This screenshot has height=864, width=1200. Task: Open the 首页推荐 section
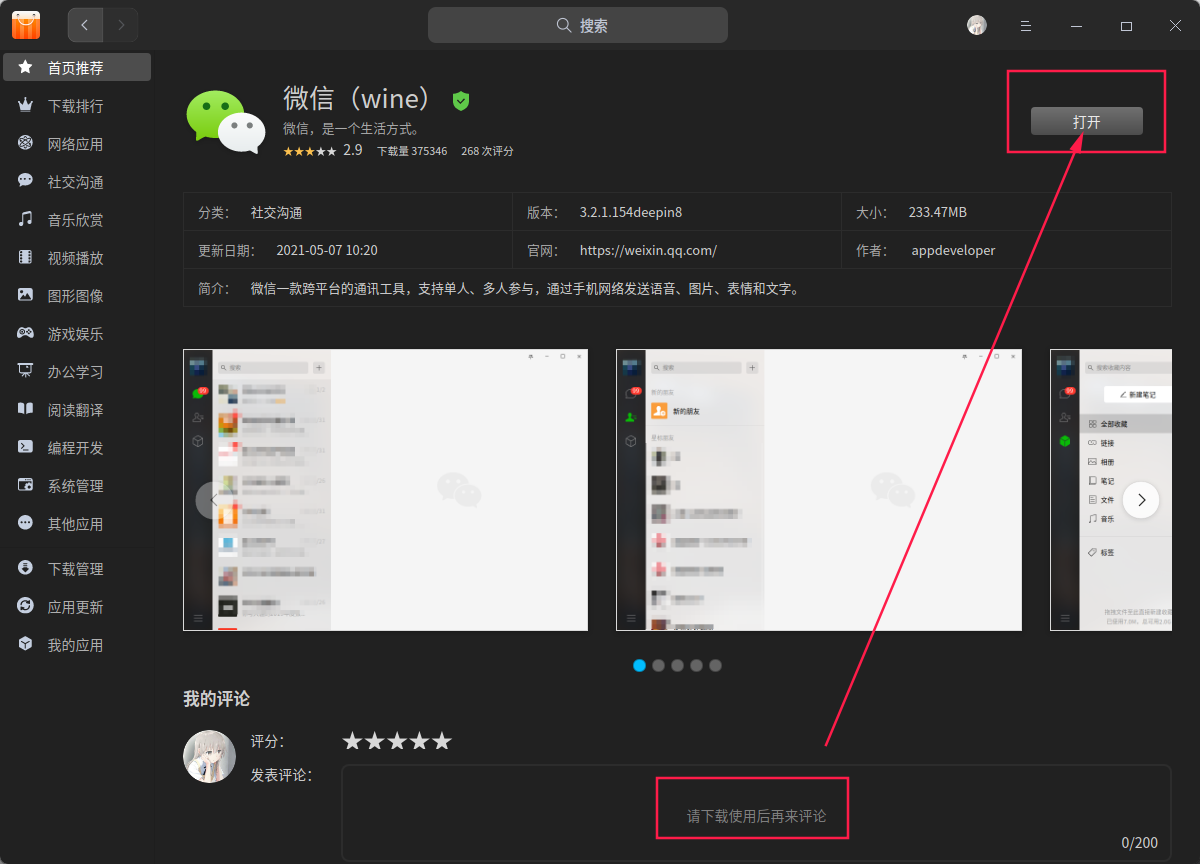78,68
